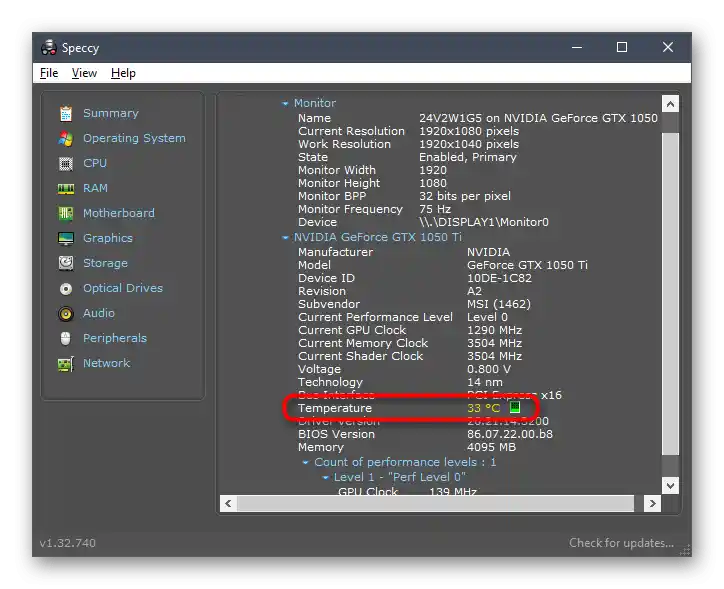The width and height of the screenshot is (724, 589).
Task: Click the Summary clipboard icon
Action: coord(66,114)
